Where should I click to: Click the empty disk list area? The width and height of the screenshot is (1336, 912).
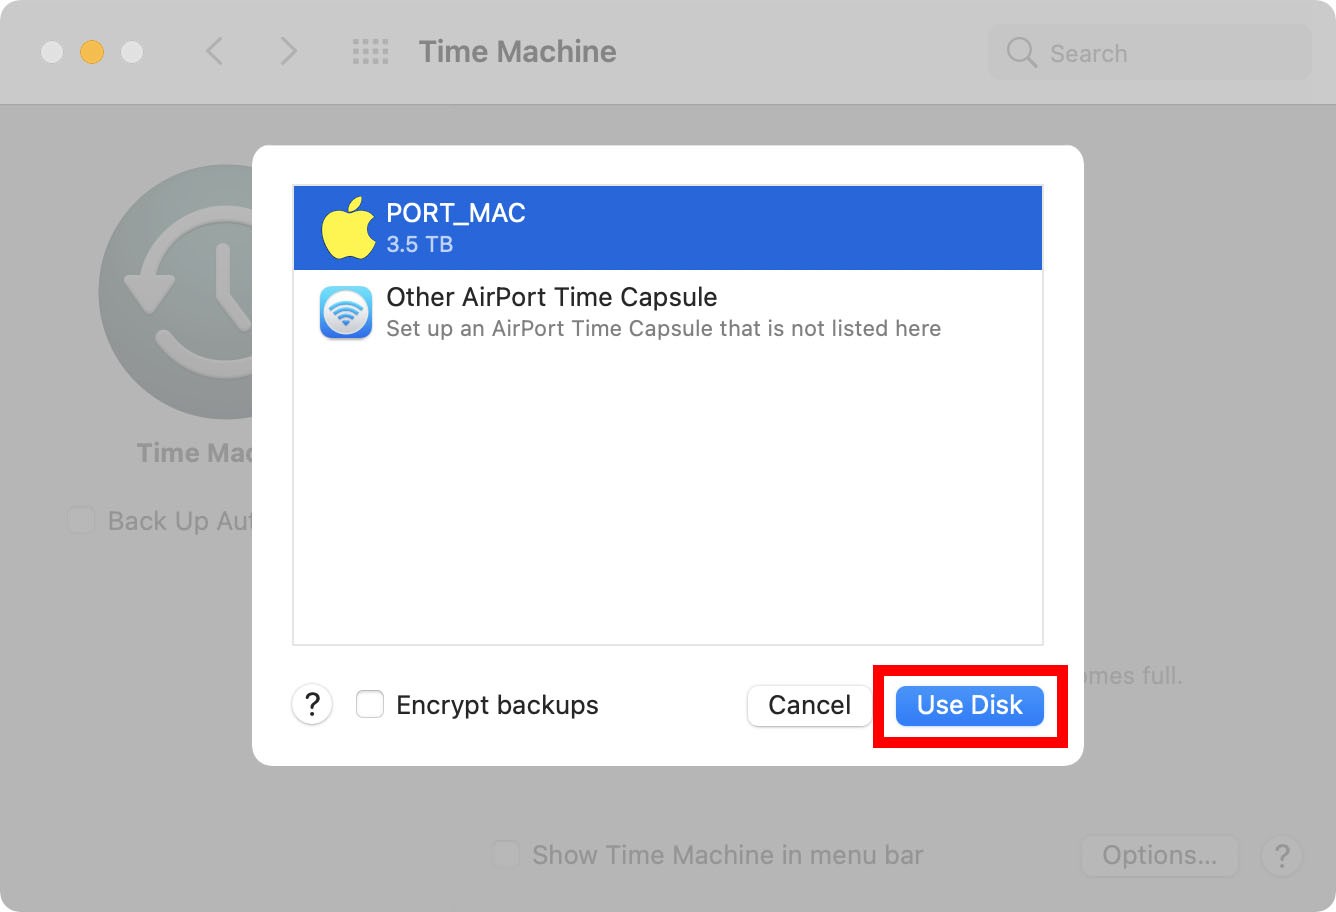click(668, 500)
